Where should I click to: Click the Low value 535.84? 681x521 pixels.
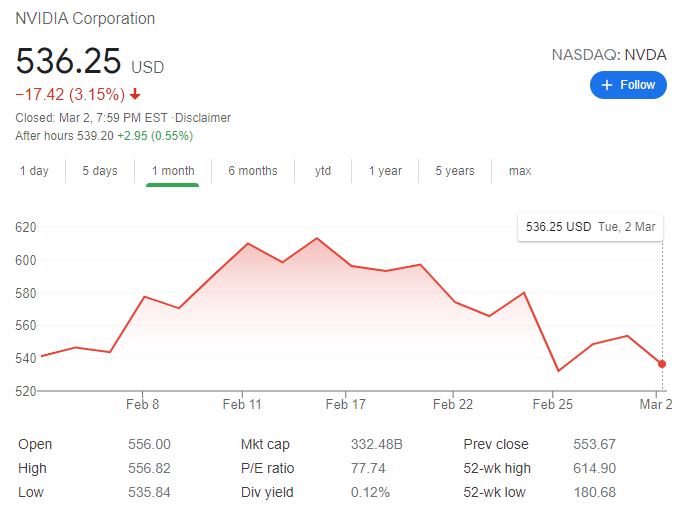149,492
